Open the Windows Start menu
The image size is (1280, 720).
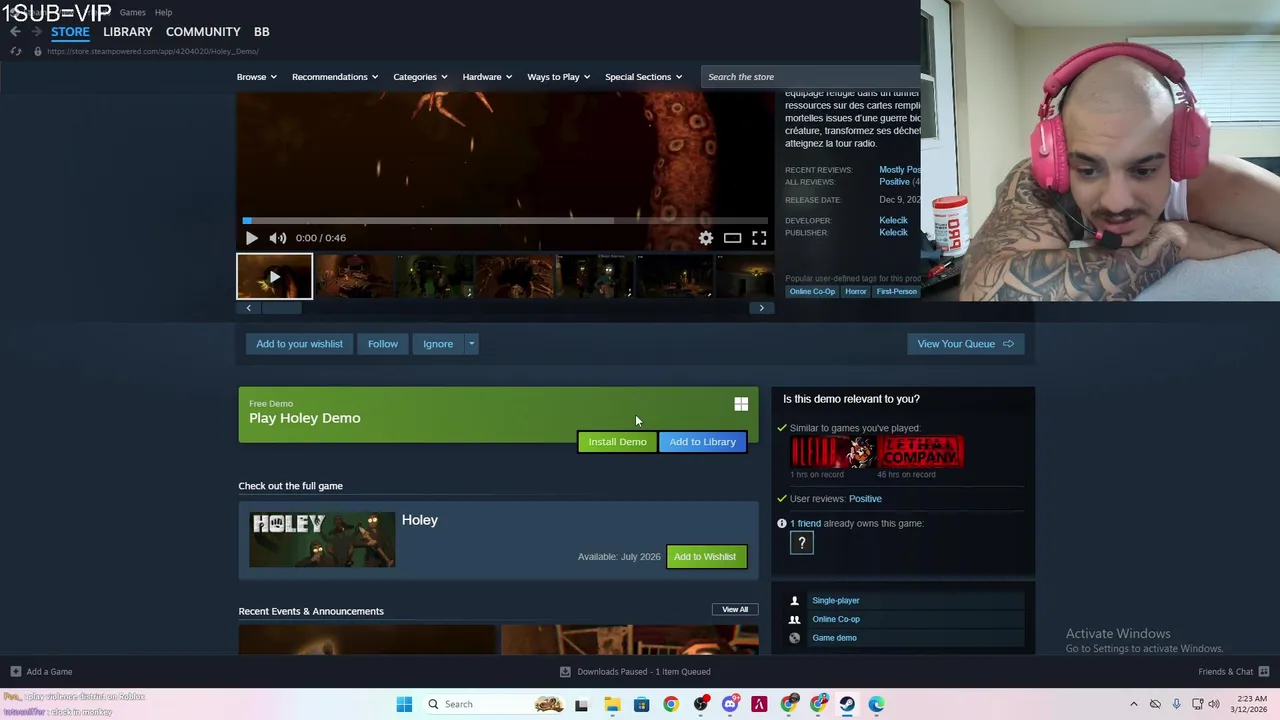tap(404, 704)
